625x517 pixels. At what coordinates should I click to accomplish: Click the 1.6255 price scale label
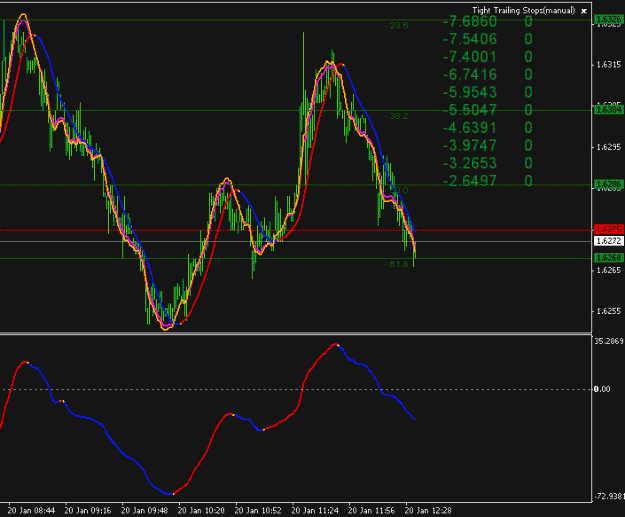[x=609, y=311]
